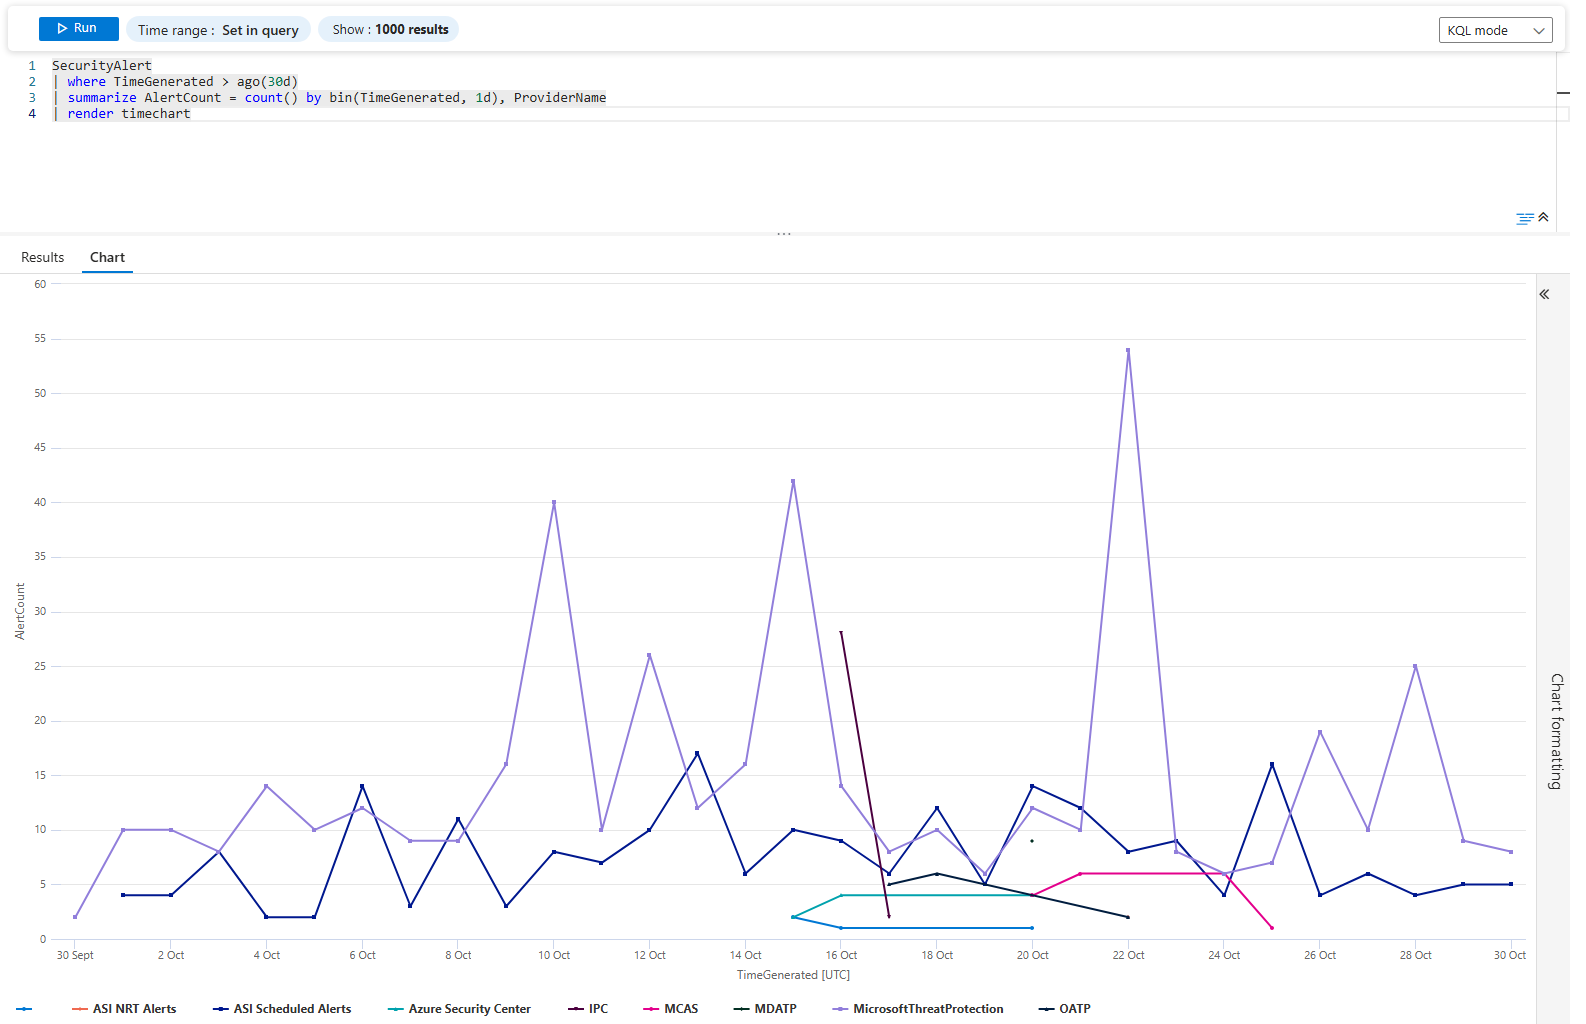Image resolution: width=1586 pixels, height=1024 pixels.
Task: Click query line 4 render timechart
Action: pos(128,114)
